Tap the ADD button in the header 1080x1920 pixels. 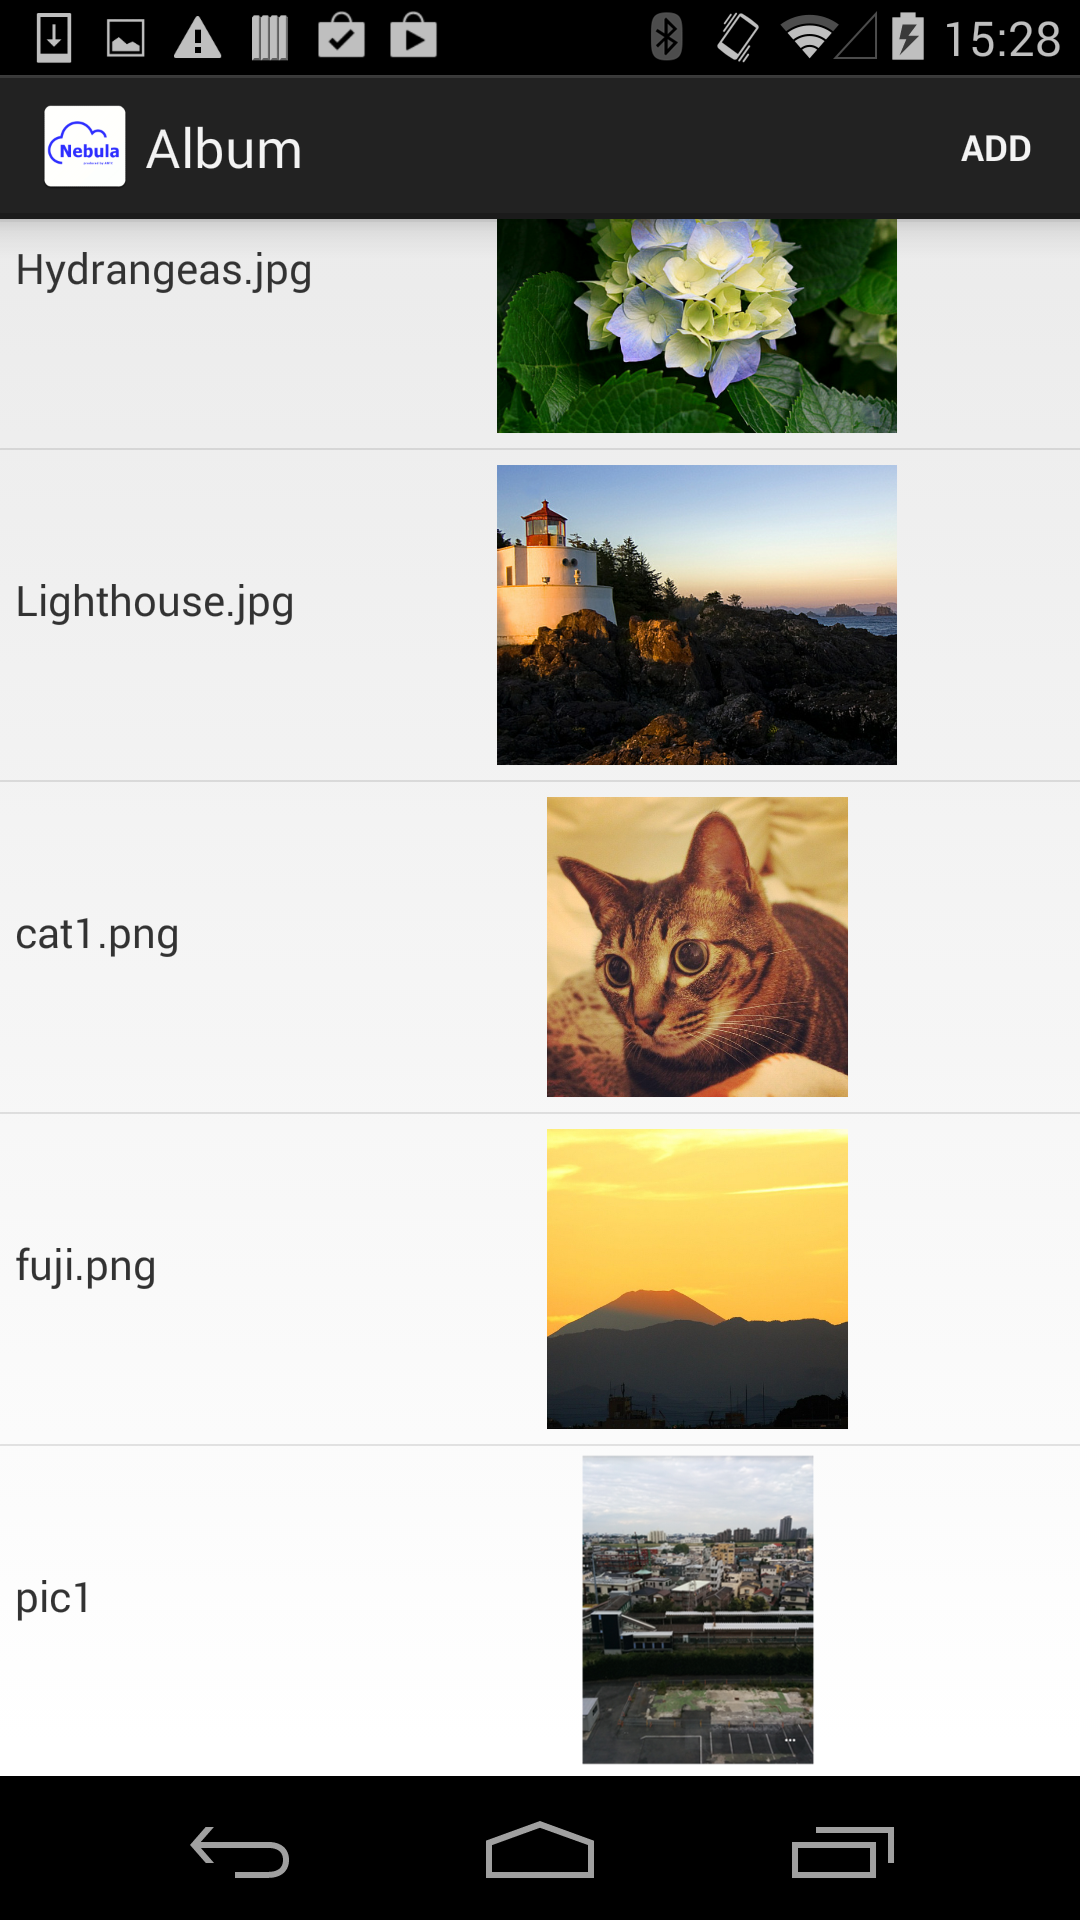pos(996,148)
